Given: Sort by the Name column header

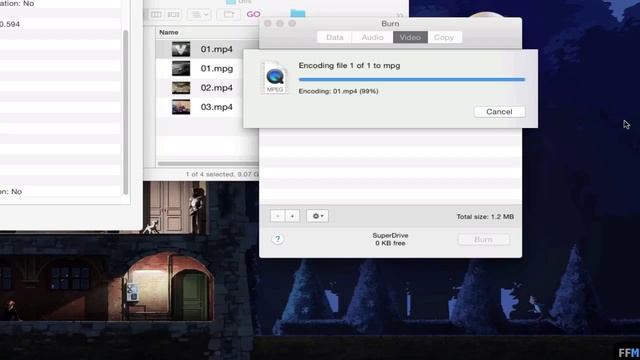Looking at the screenshot, I should [169, 32].
